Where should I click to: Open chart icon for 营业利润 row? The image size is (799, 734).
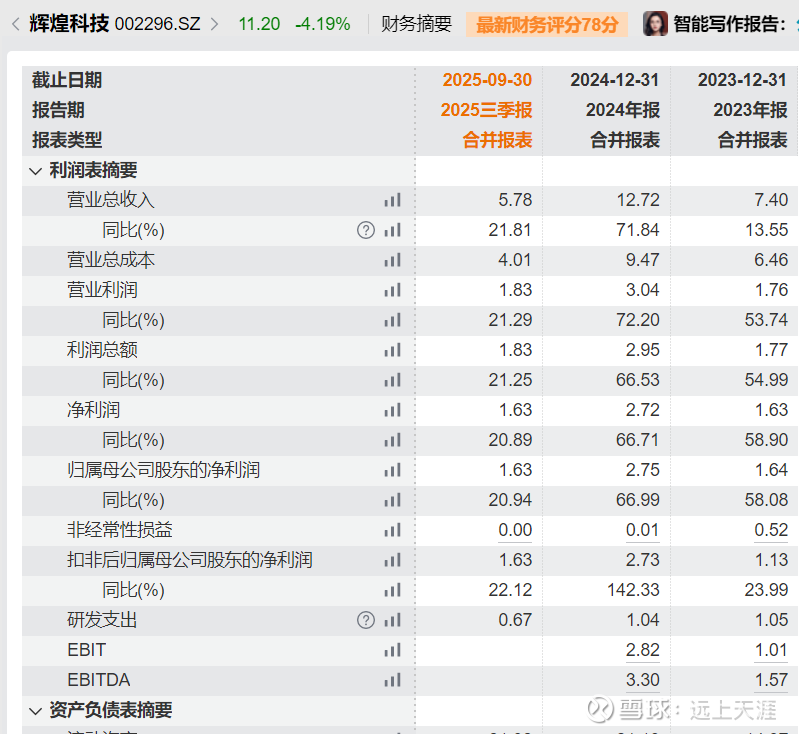pos(392,290)
